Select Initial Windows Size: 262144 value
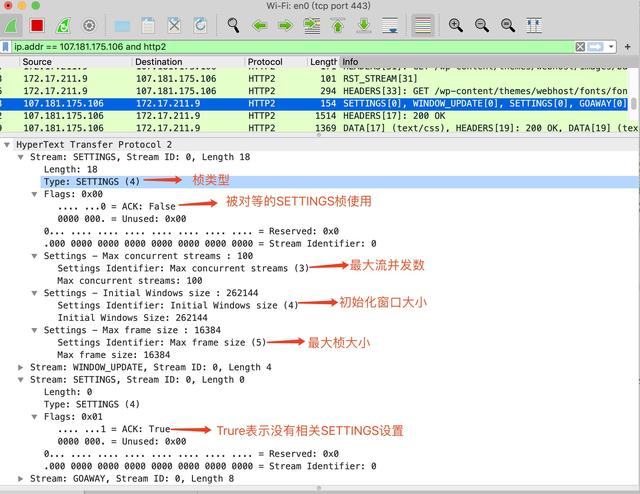The height and width of the screenshot is (494, 640). click(x=132, y=318)
